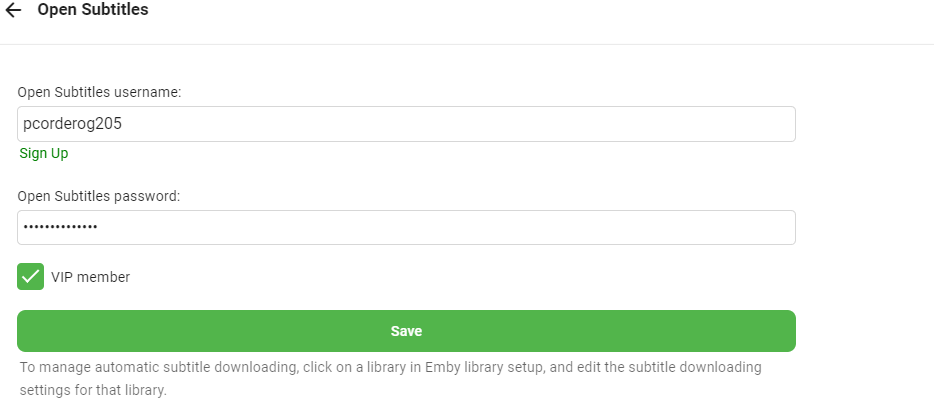
Task: Focus the Open Subtitles password field
Action: (406, 227)
